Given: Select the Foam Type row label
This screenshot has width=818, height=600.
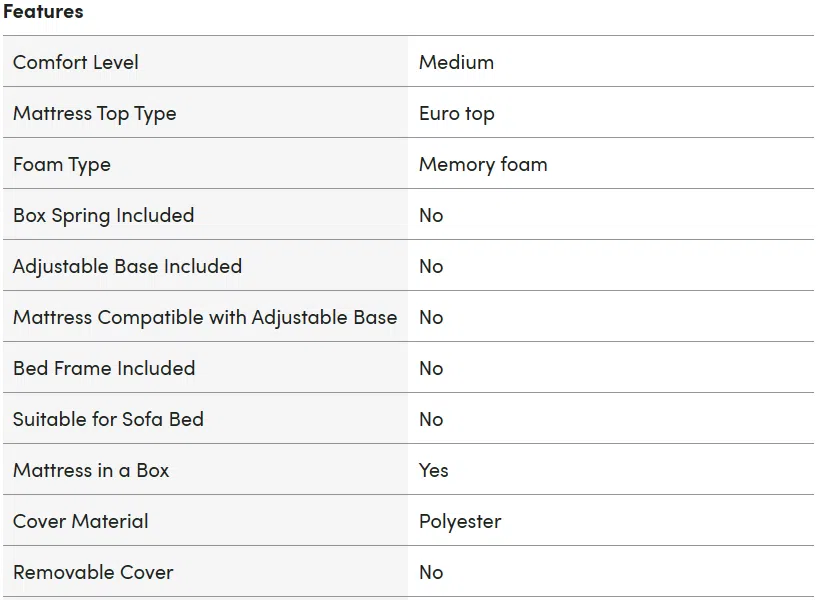Looking at the screenshot, I should pos(62,165).
